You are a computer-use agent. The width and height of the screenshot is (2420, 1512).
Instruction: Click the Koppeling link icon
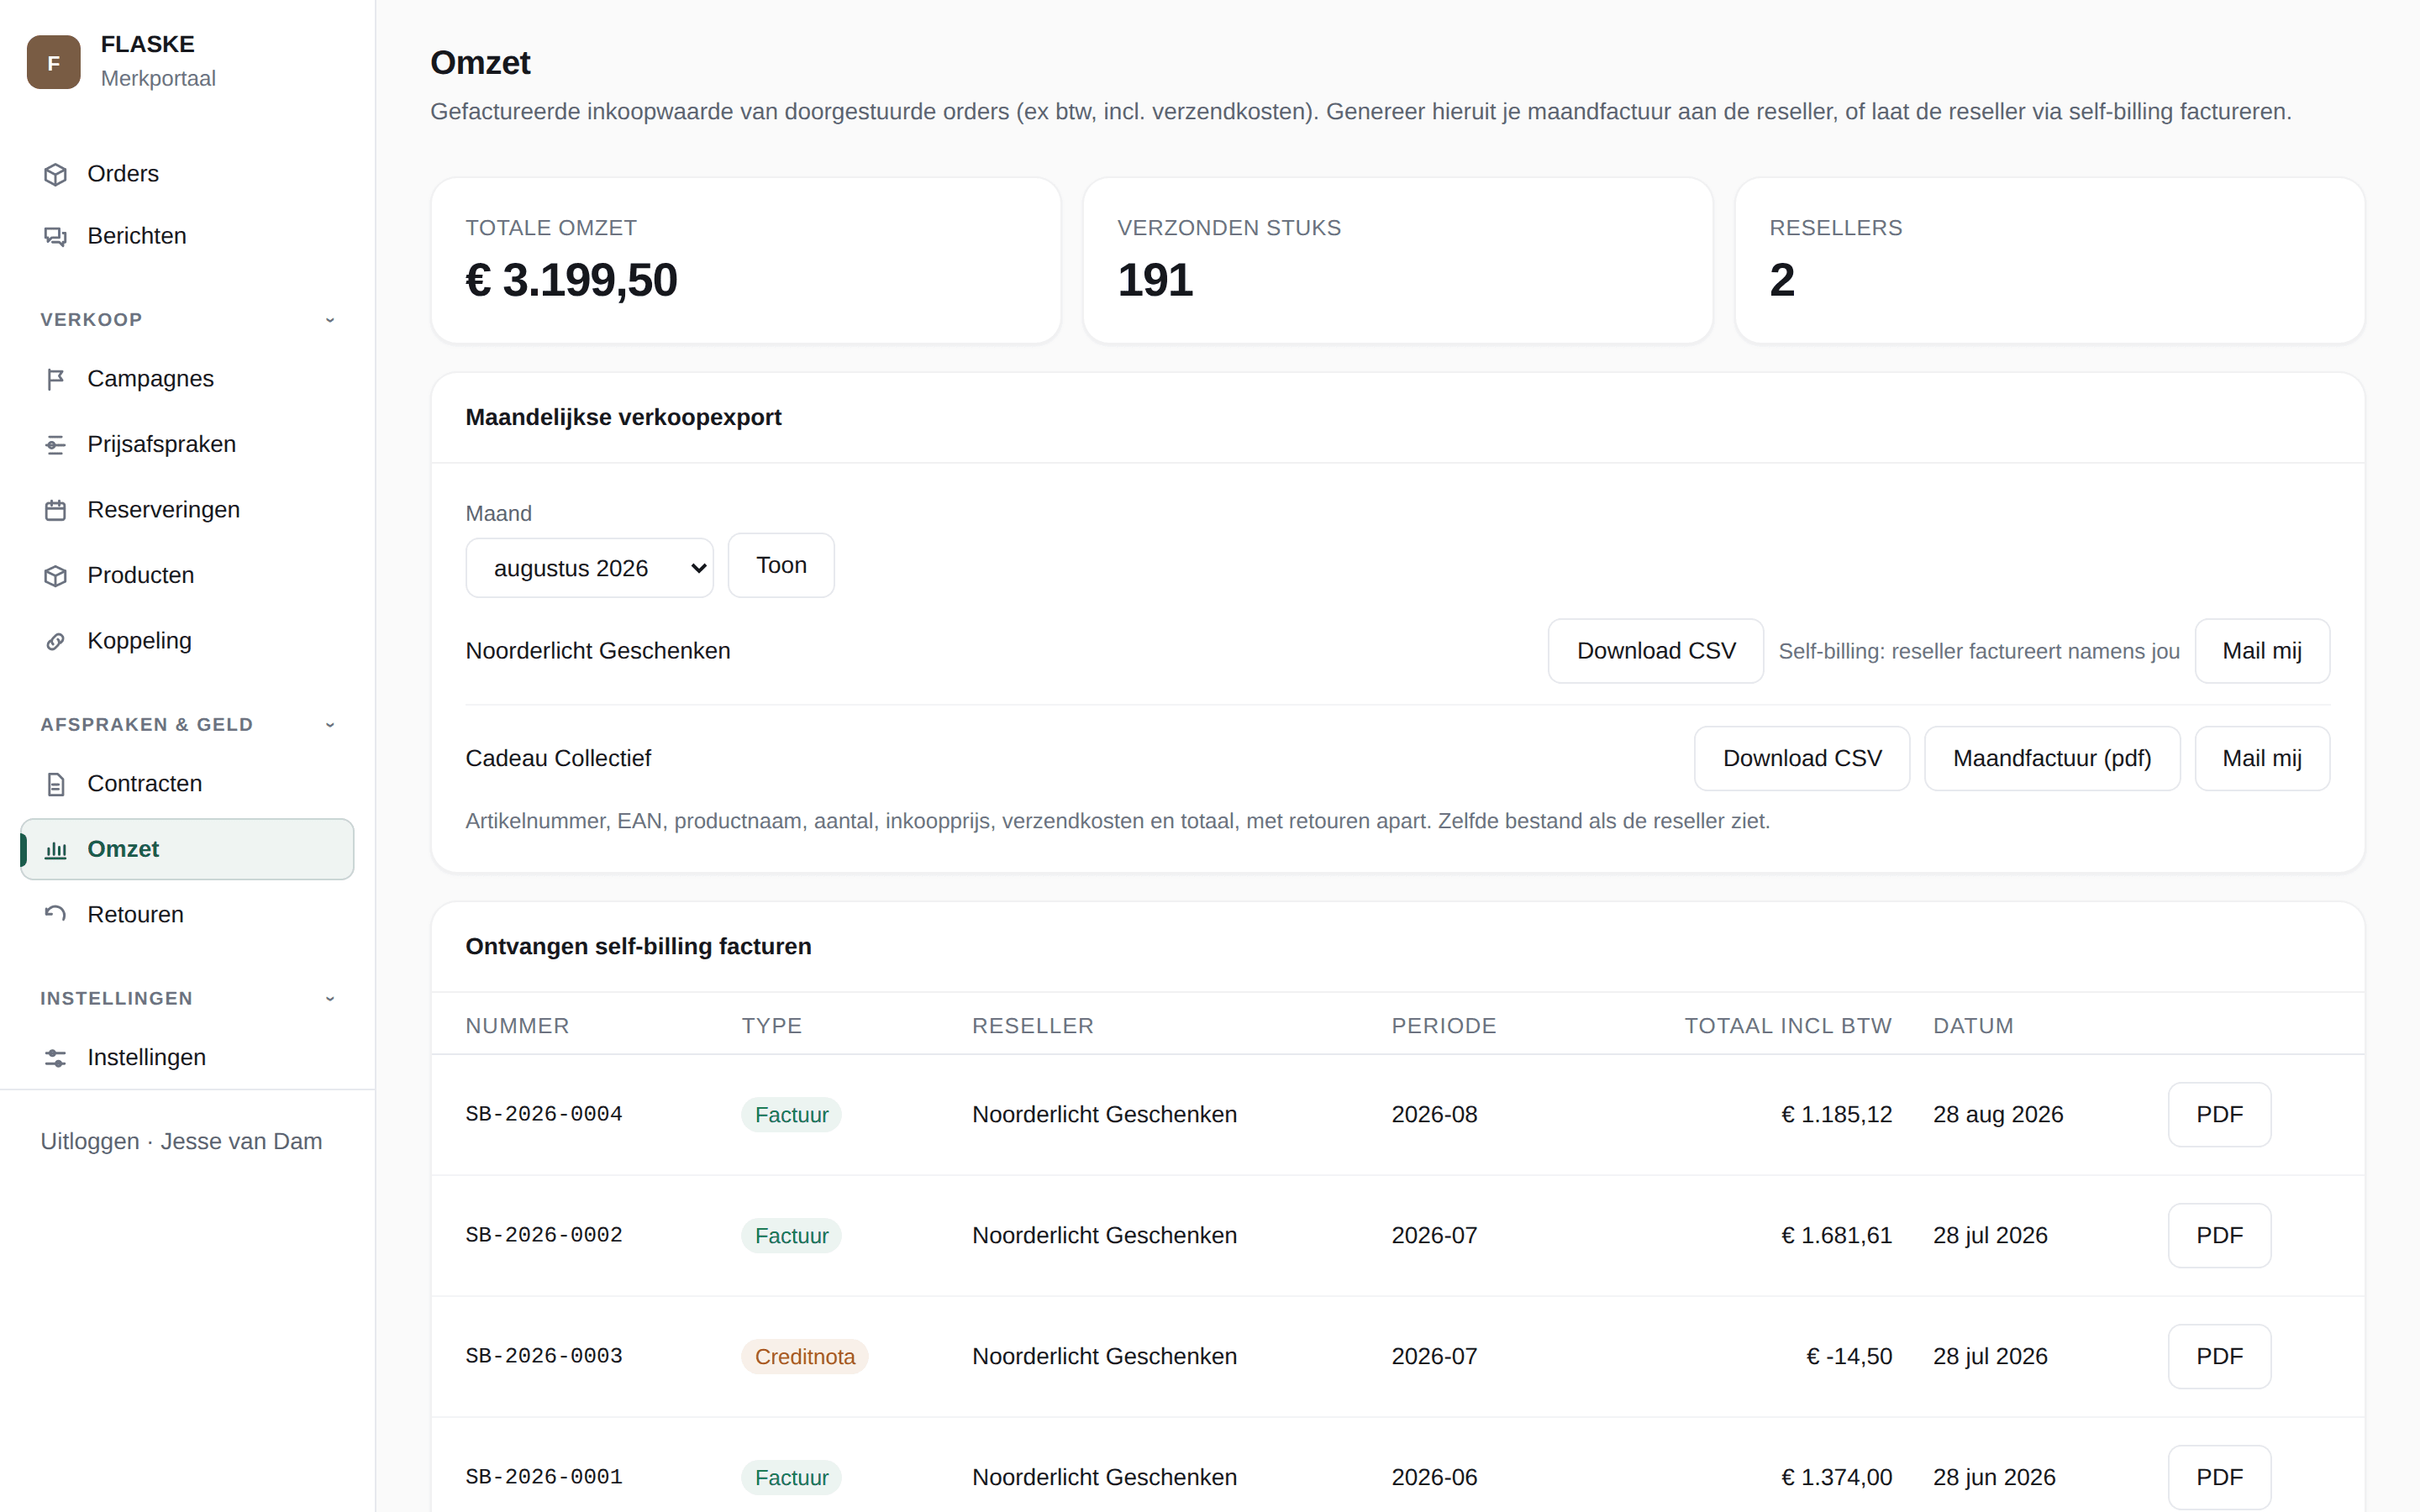[x=56, y=641]
